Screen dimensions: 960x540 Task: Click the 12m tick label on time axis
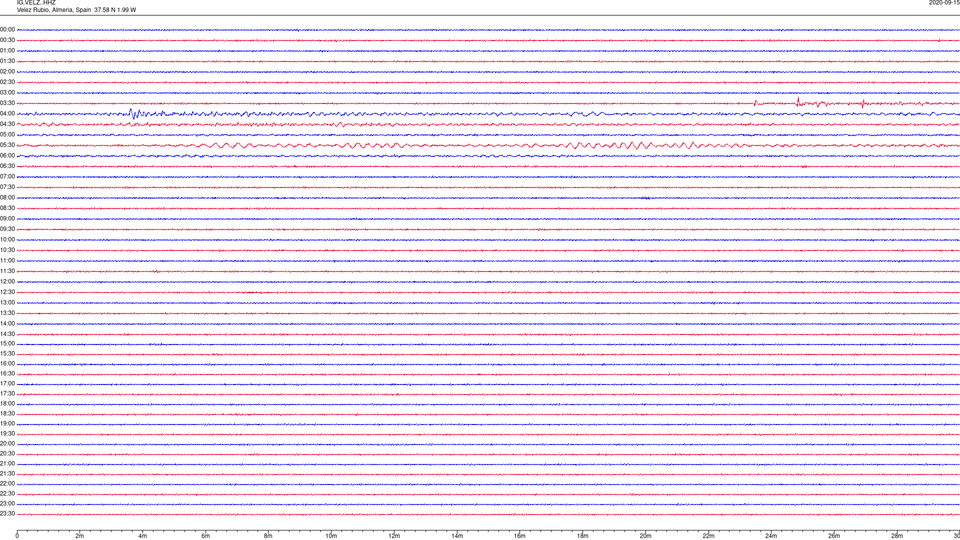[394, 536]
